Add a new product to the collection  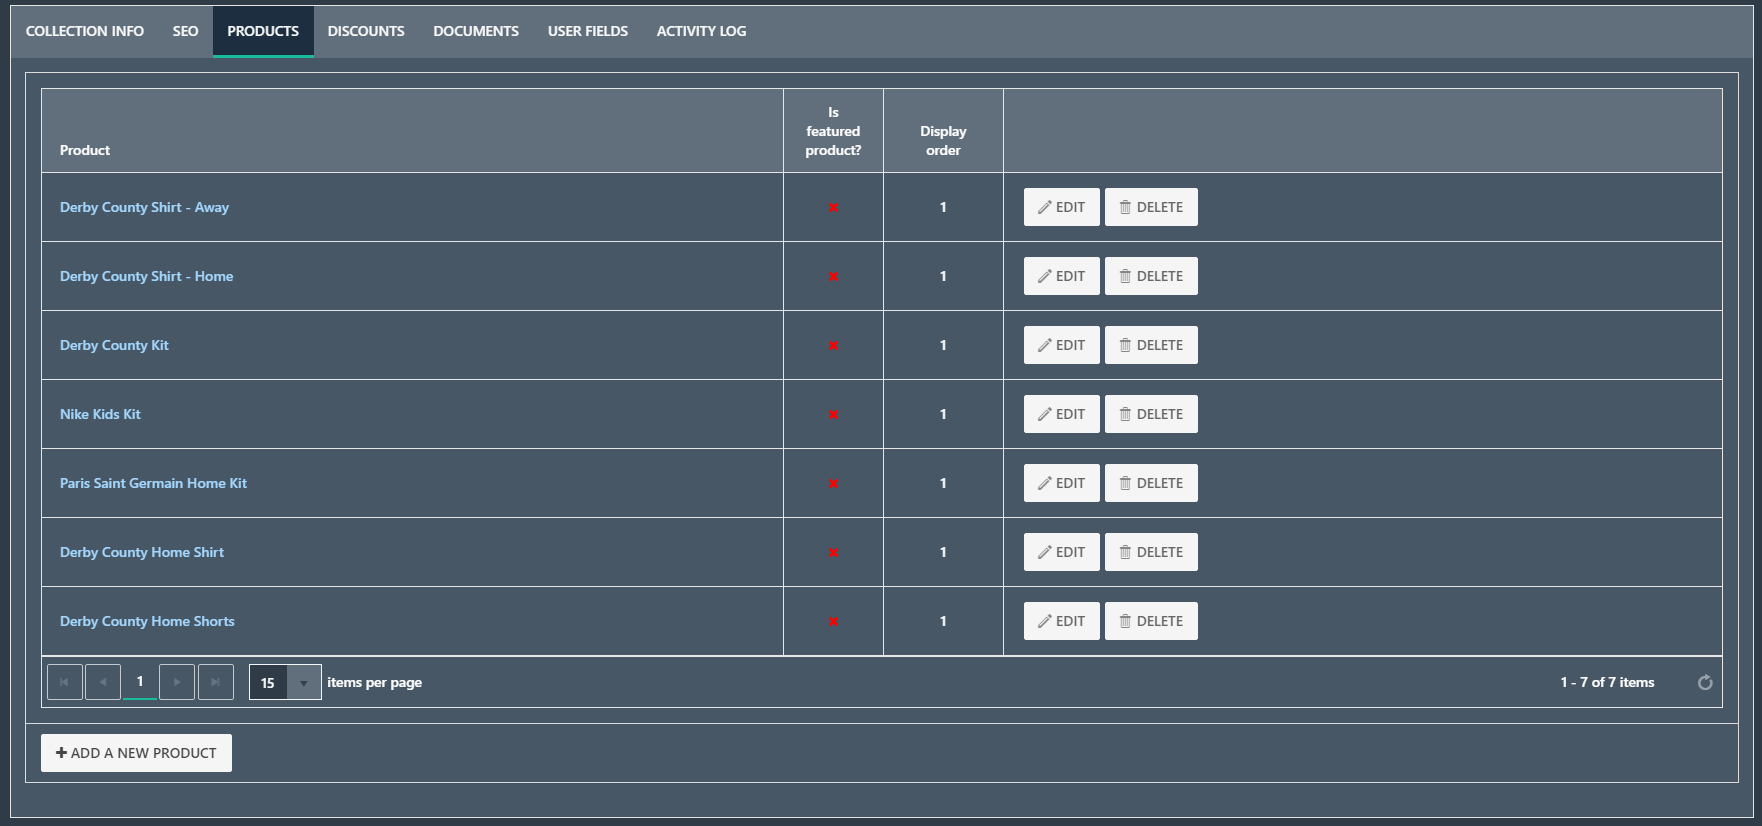point(136,753)
